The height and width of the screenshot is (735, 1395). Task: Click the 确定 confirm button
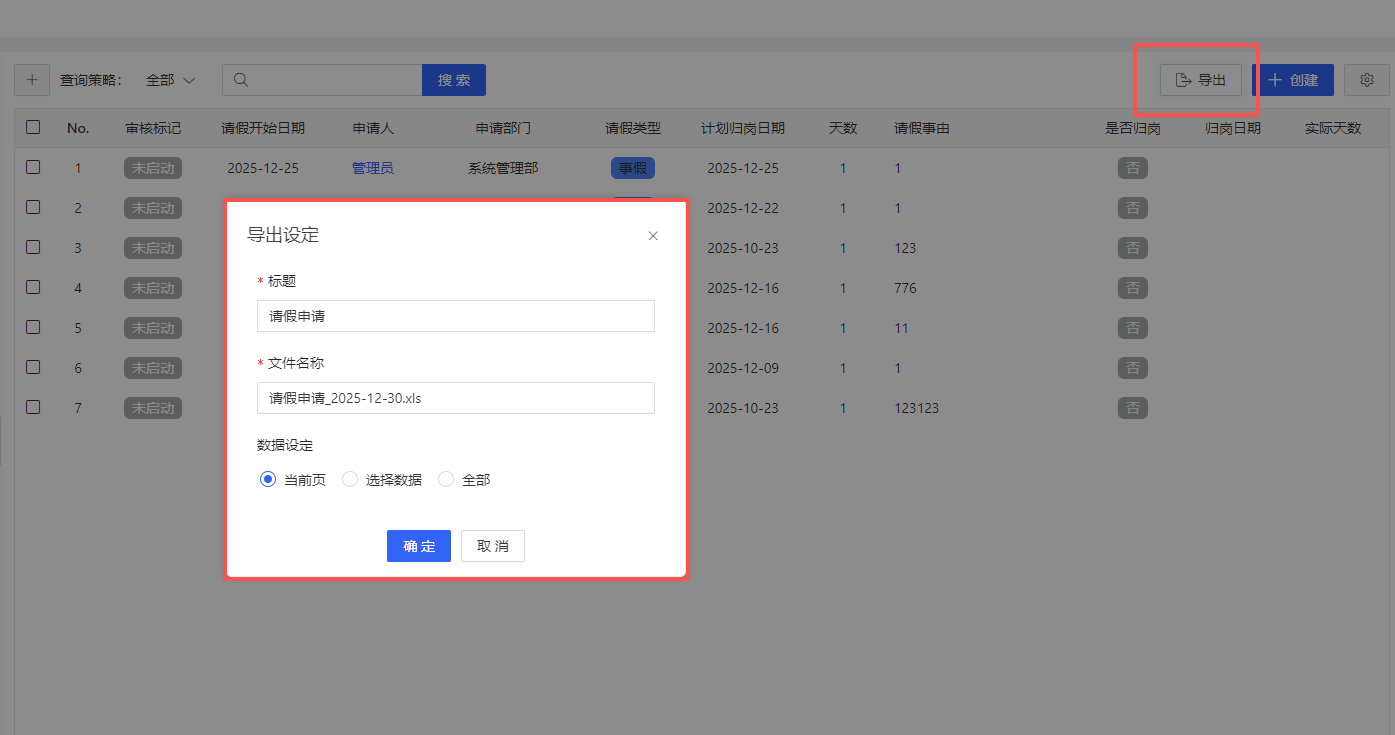(418, 546)
